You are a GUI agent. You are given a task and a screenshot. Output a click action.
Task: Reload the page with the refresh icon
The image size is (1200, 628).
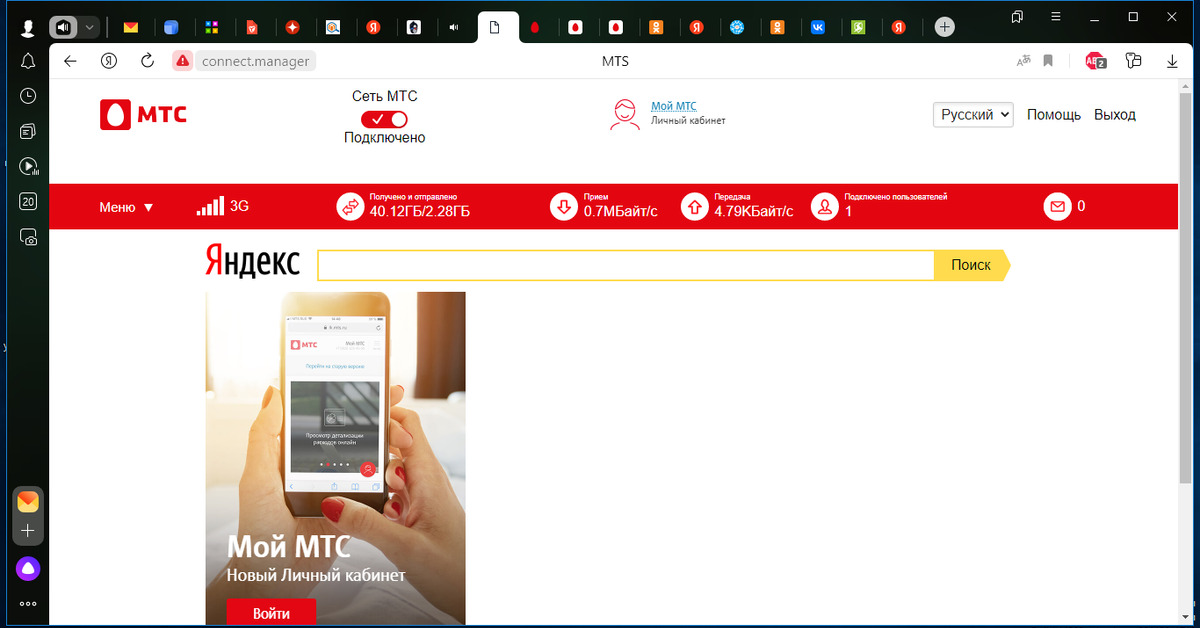(x=147, y=61)
